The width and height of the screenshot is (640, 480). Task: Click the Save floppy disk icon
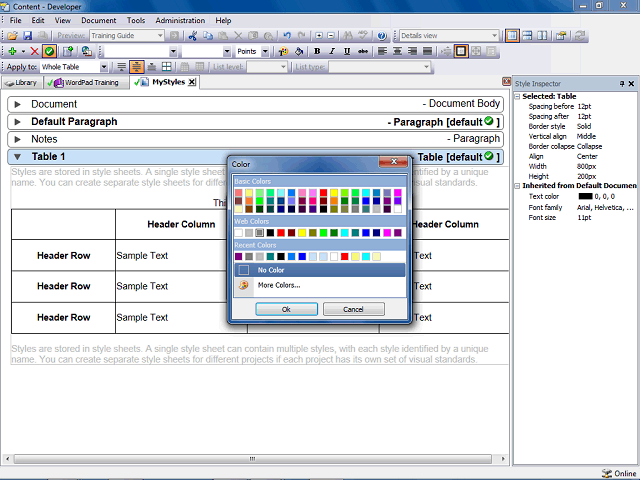pos(27,36)
